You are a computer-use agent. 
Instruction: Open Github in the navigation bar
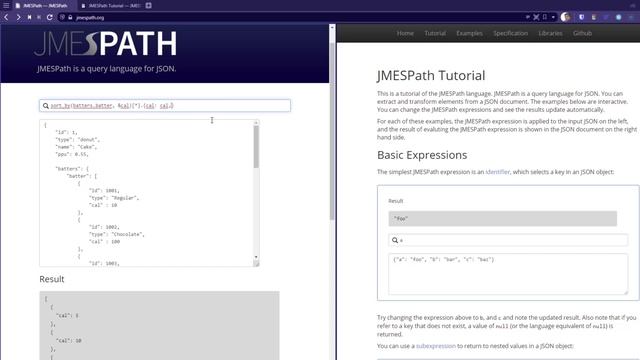tap(582, 33)
